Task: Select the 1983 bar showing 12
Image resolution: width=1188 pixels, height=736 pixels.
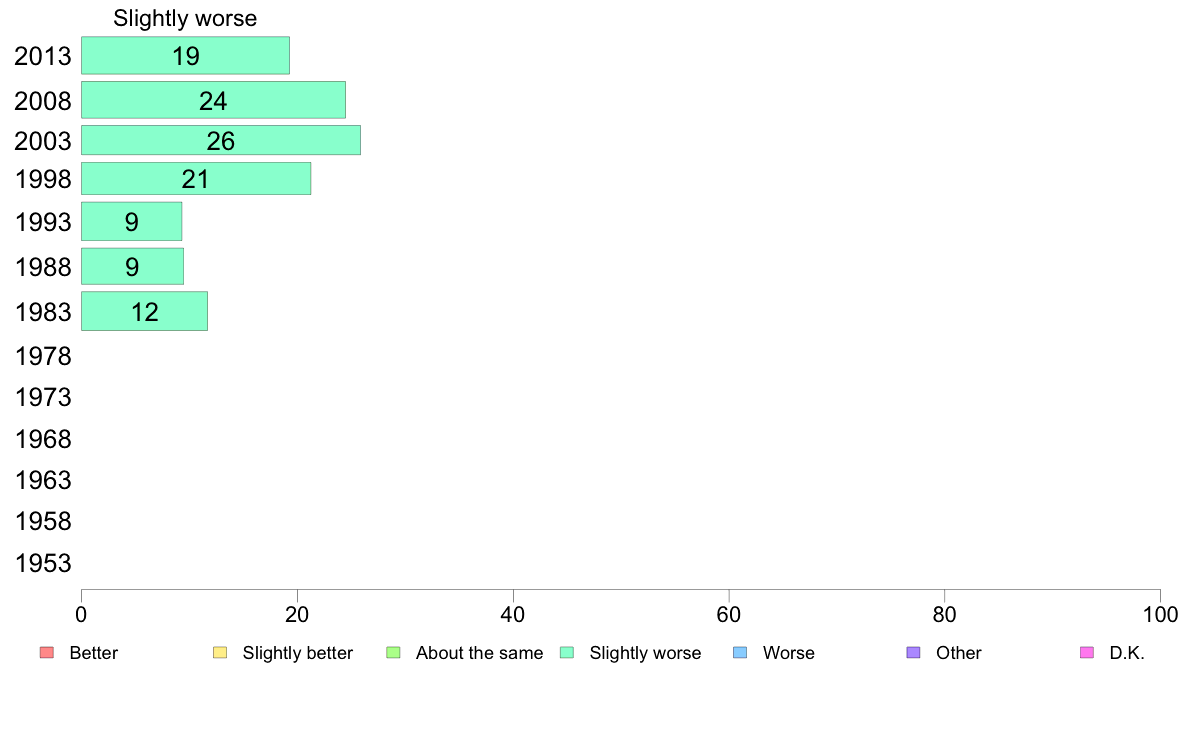Action: (x=145, y=311)
